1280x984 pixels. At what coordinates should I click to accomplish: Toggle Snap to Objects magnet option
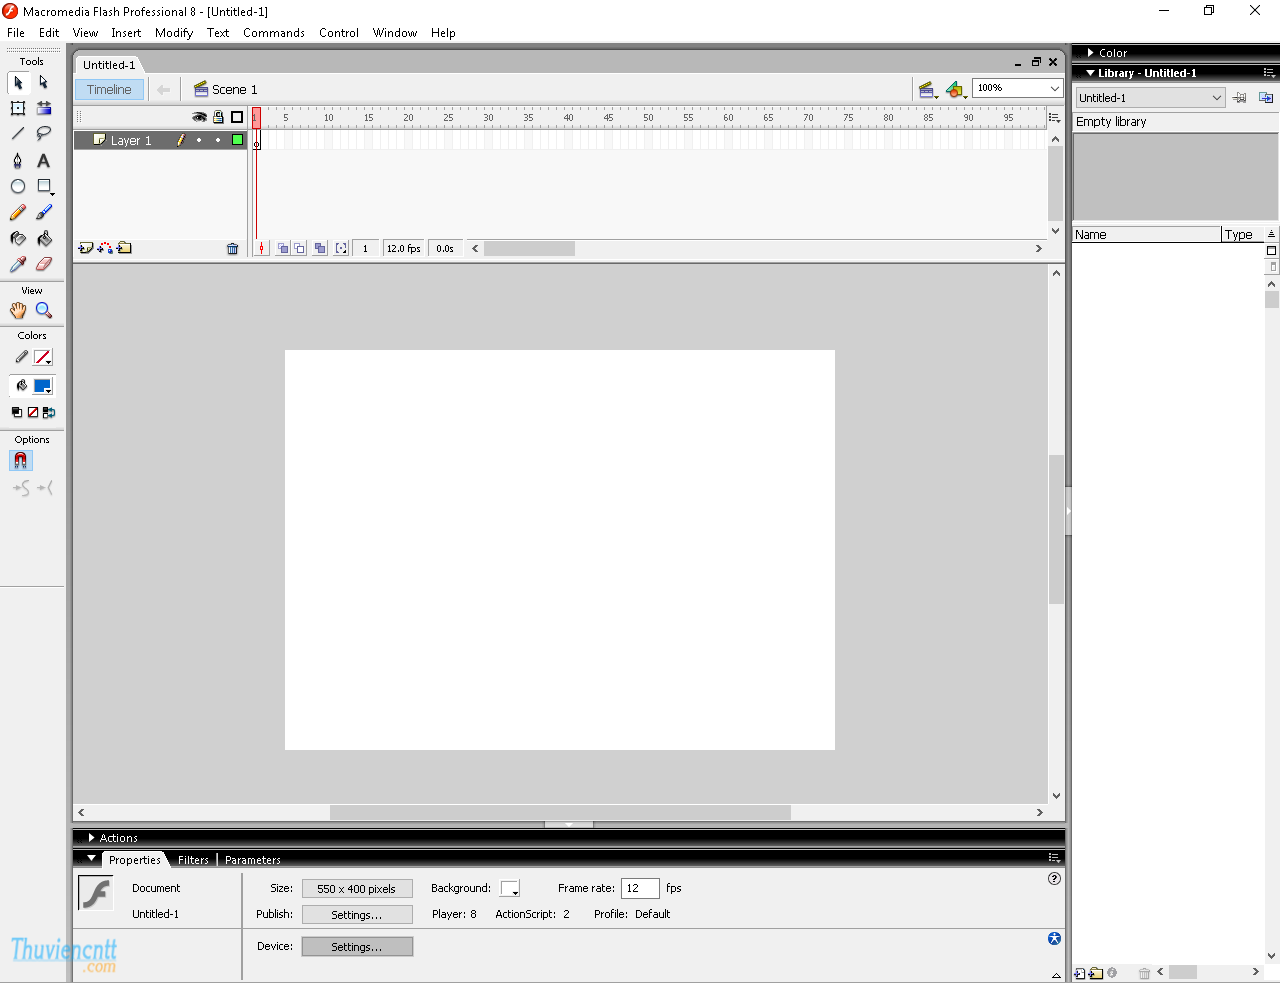pyautogui.click(x=20, y=460)
